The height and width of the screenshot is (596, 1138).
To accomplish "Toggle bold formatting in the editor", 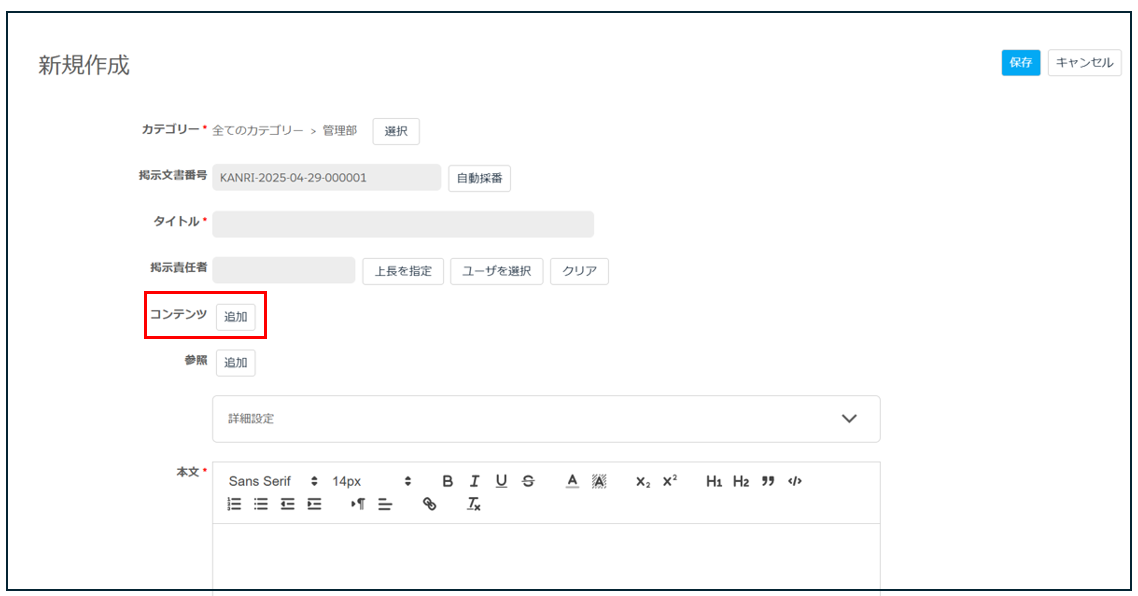I will pyautogui.click(x=447, y=481).
